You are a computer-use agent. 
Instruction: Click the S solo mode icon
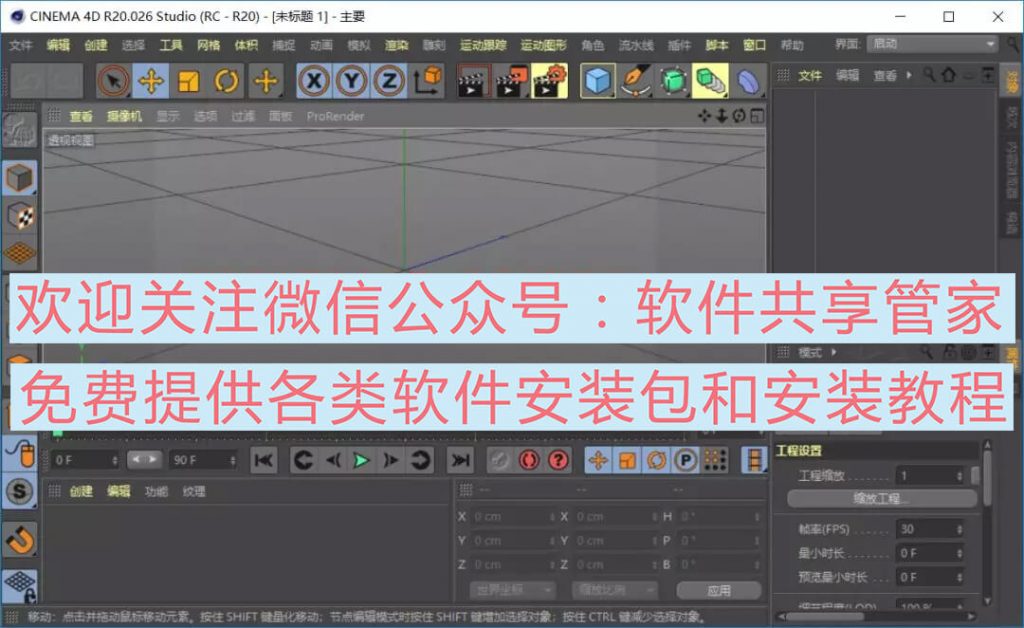pyautogui.click(x=20, y=492)
